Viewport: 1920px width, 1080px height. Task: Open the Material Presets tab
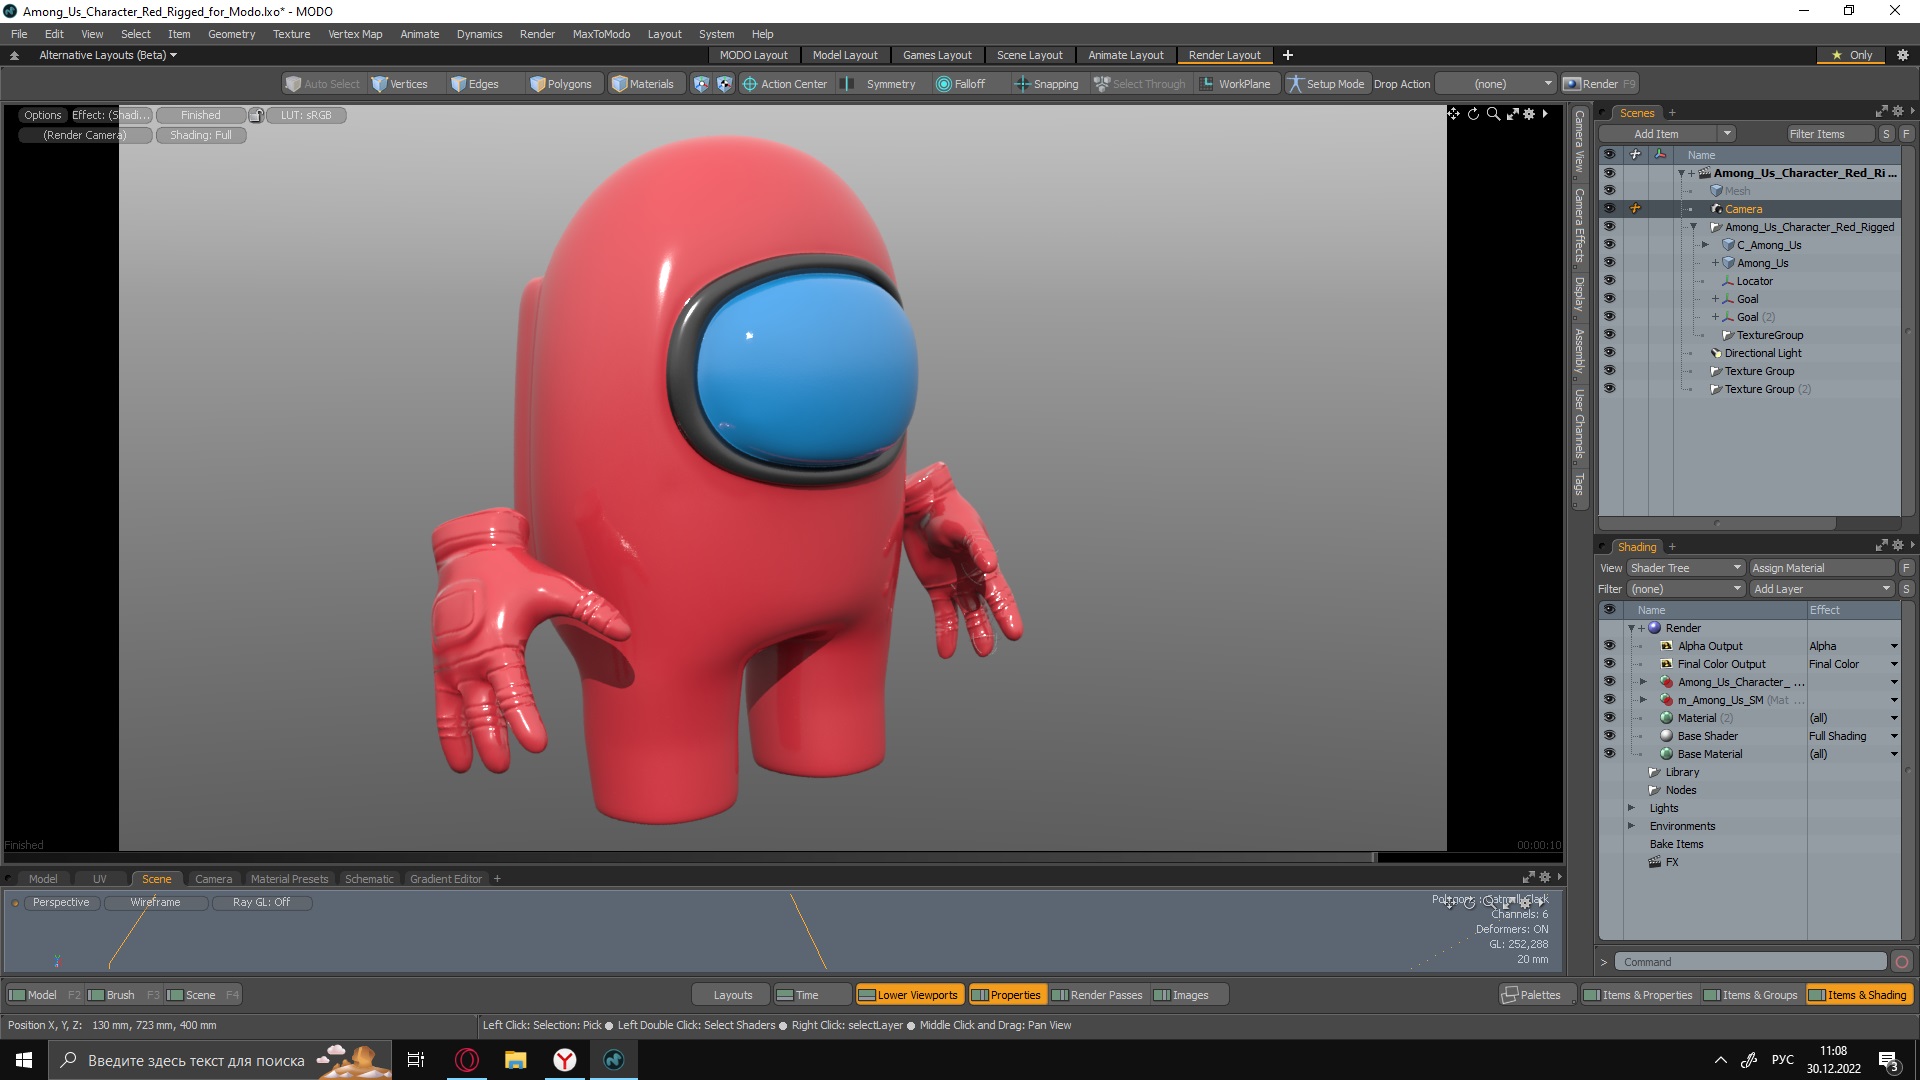289,879
